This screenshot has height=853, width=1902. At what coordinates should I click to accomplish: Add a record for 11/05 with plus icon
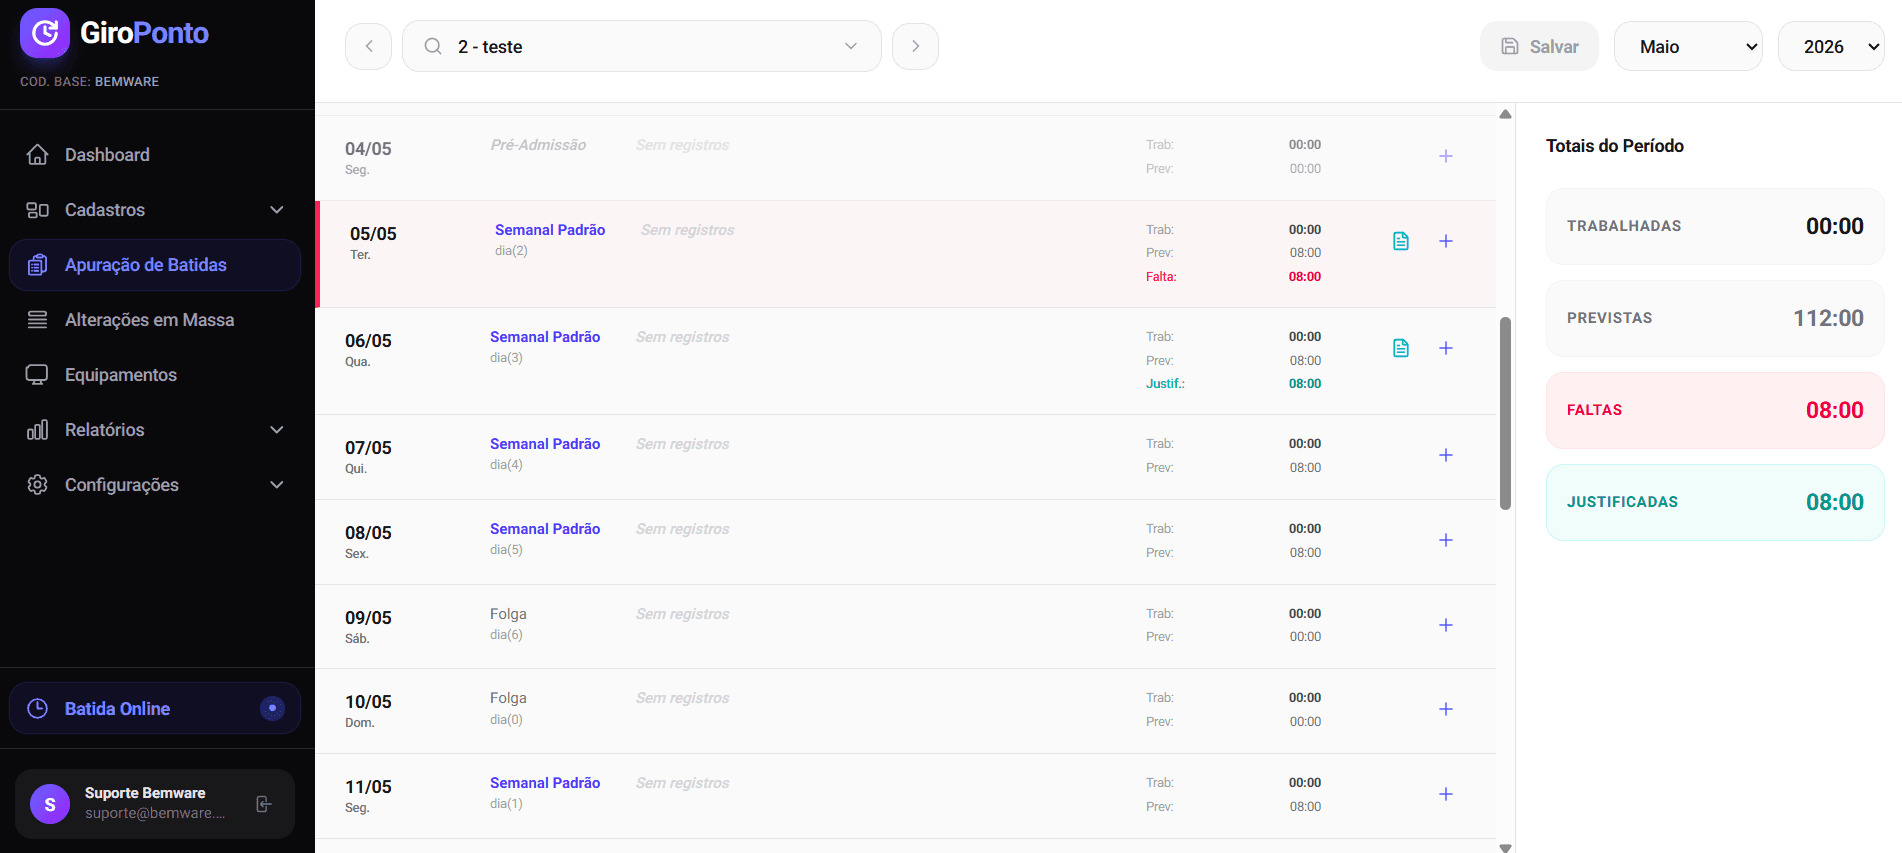click(x=1445, y=795)
